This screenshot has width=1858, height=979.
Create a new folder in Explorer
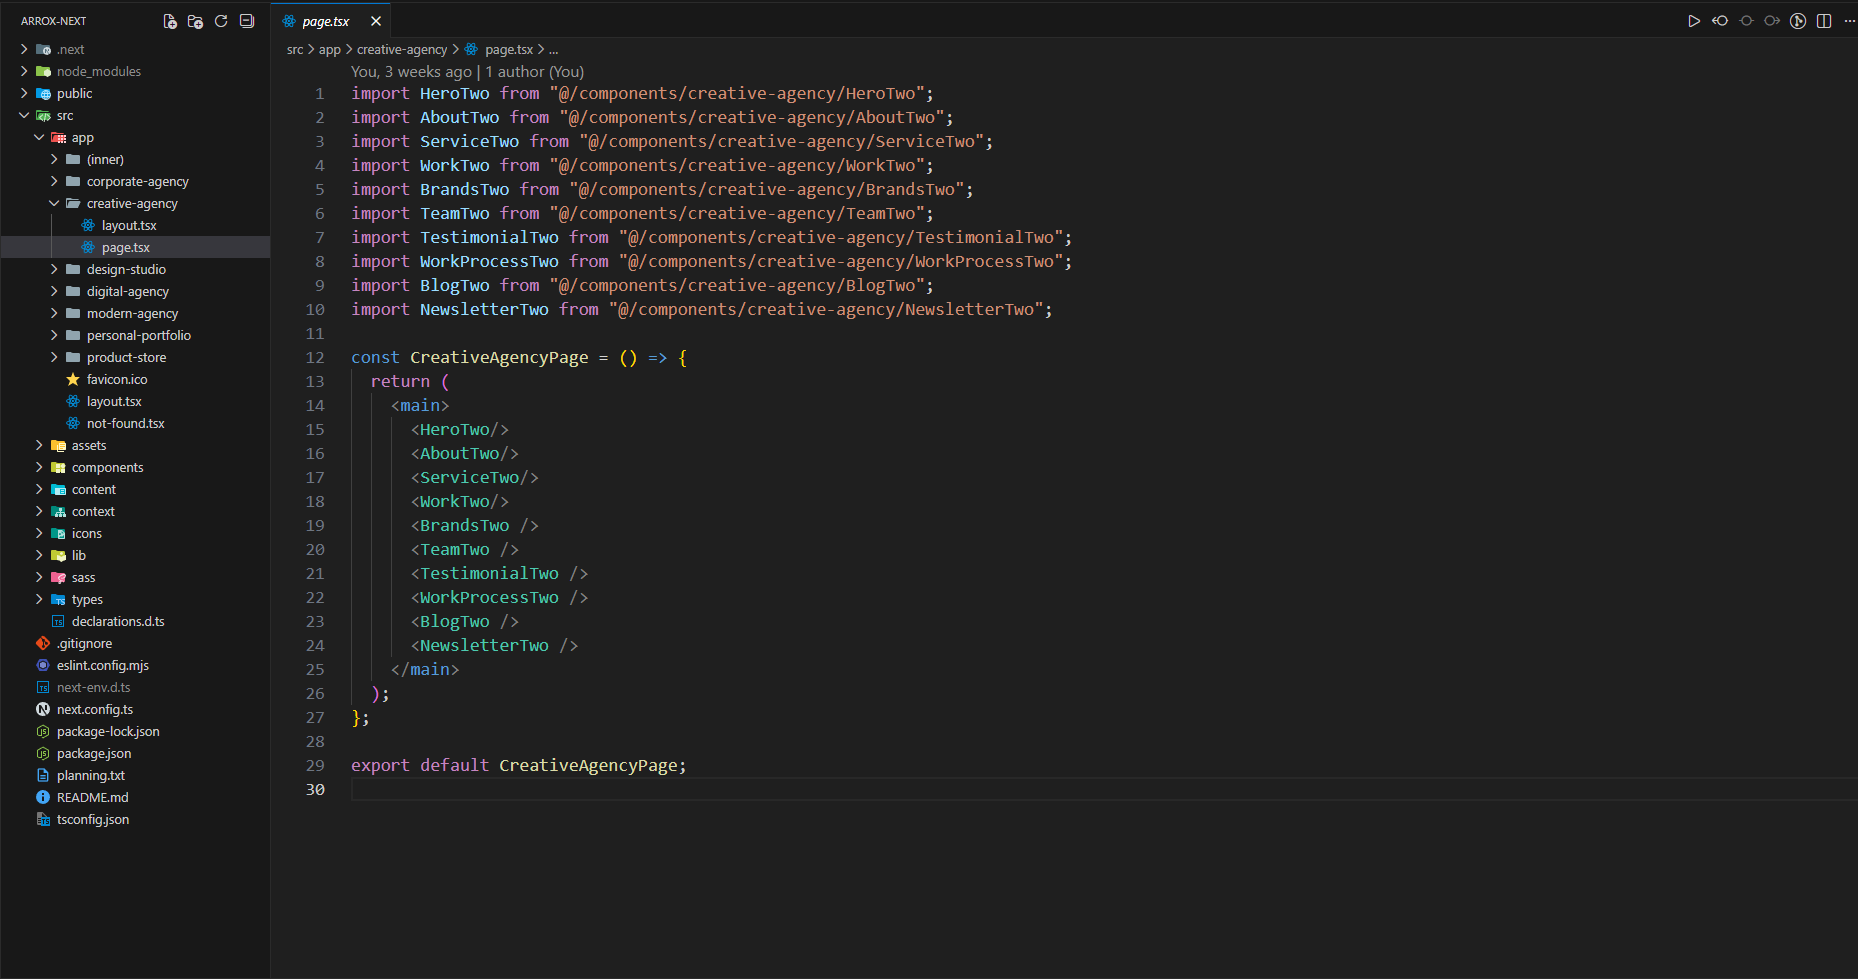click(x=195, y=21)
